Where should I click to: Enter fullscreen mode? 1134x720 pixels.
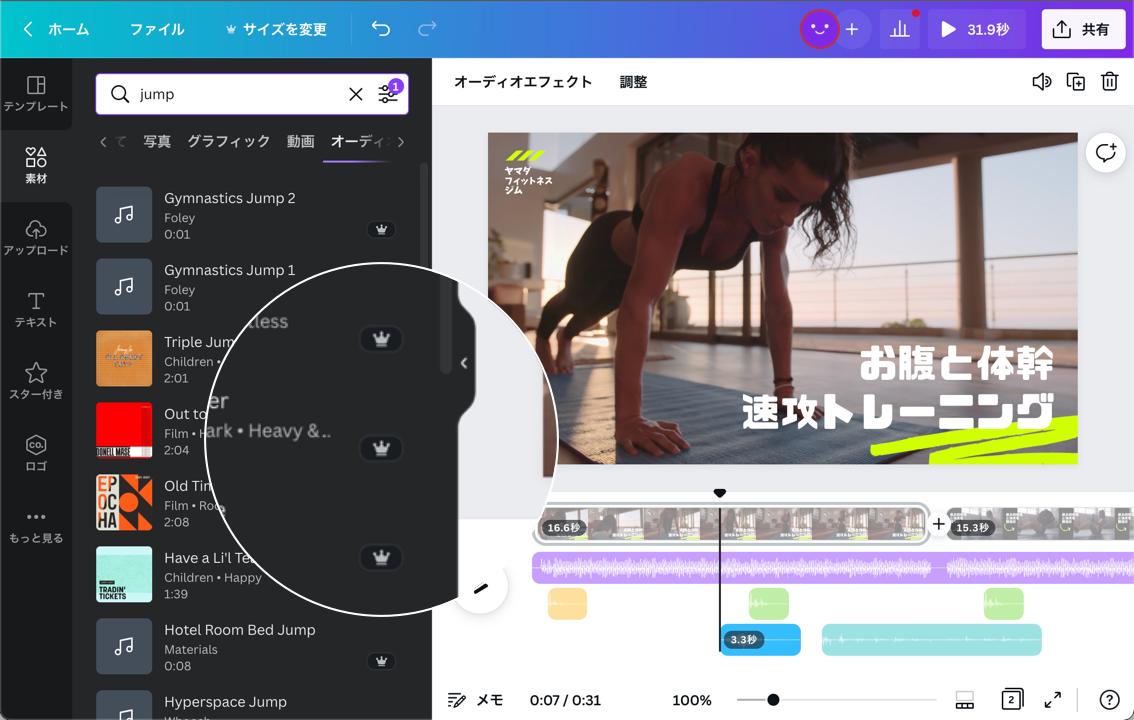point(1053,700)
